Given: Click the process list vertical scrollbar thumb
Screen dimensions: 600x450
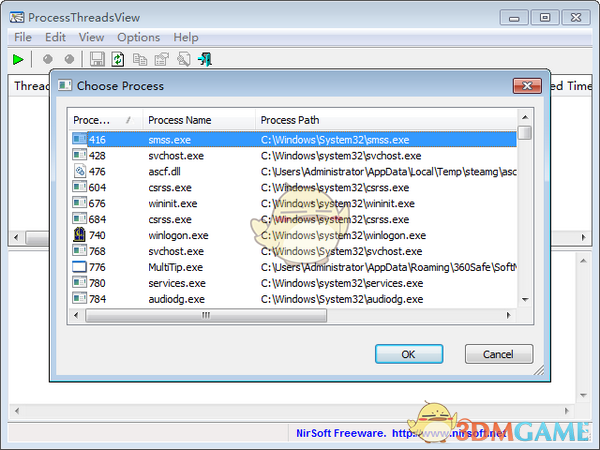Looking at the screenshot, I should tap(525, 133).
